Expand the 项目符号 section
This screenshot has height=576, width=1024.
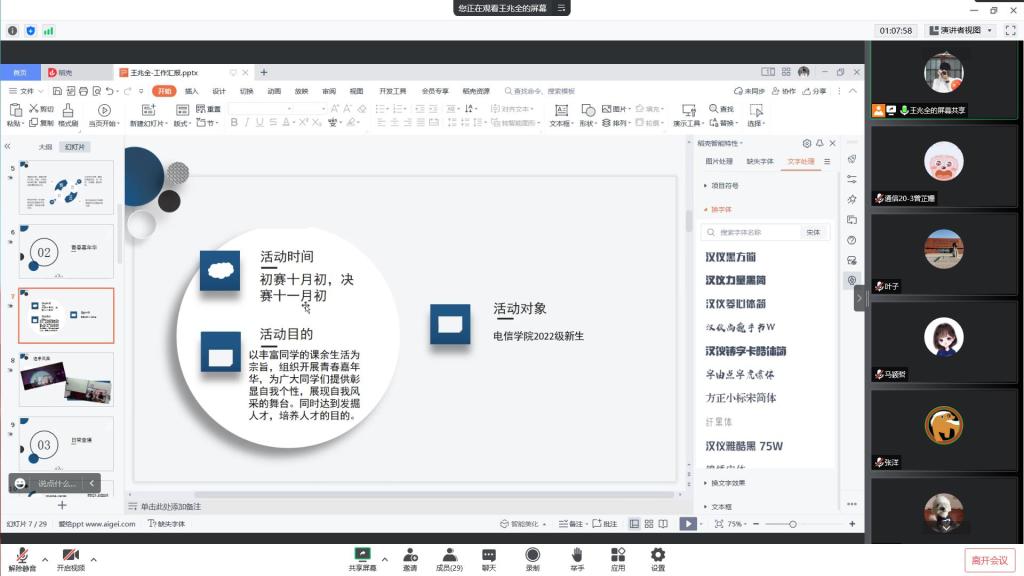[x=724, y=186]
